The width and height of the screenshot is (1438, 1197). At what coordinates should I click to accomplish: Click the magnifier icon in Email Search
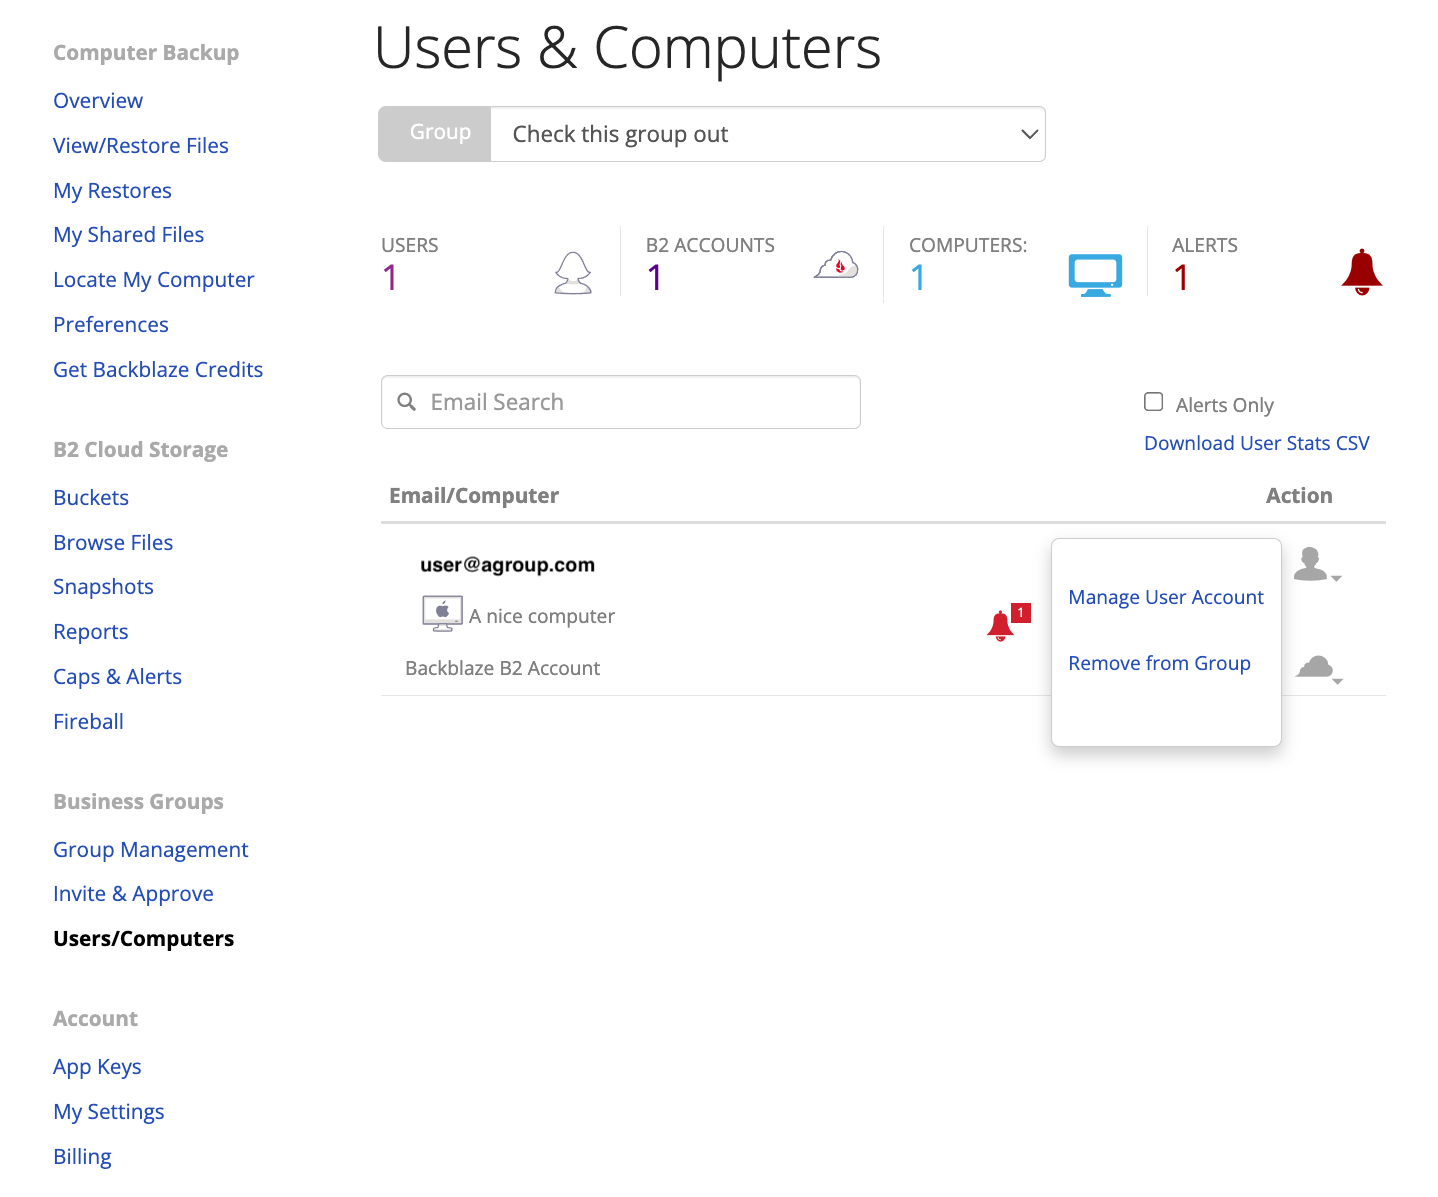pos(407,402)
